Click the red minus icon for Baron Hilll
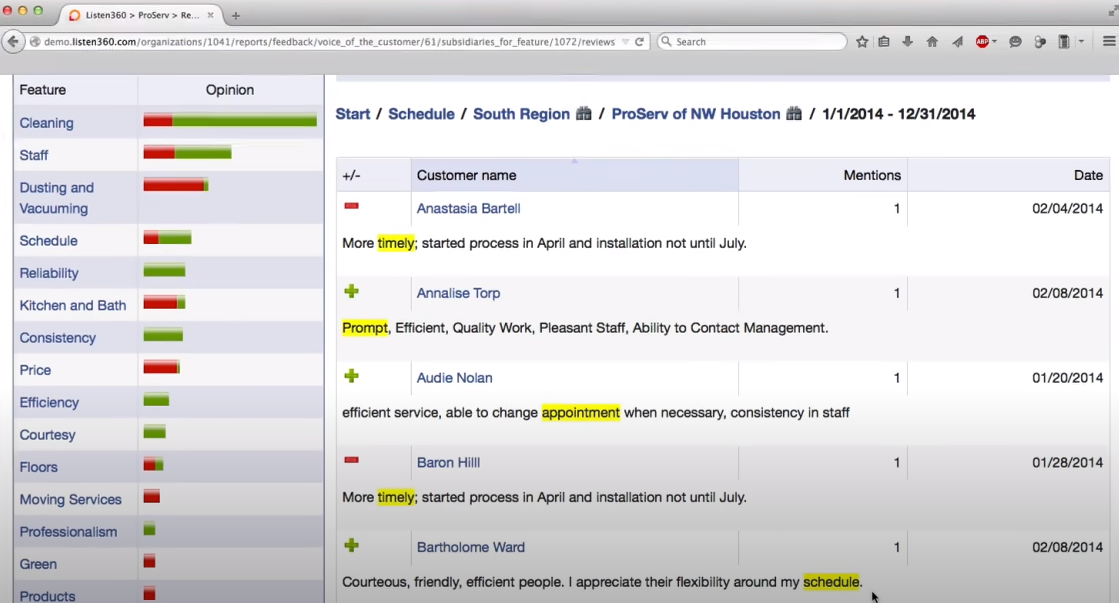The height and width of the screenshot is (603, 1119). [351, 460]
